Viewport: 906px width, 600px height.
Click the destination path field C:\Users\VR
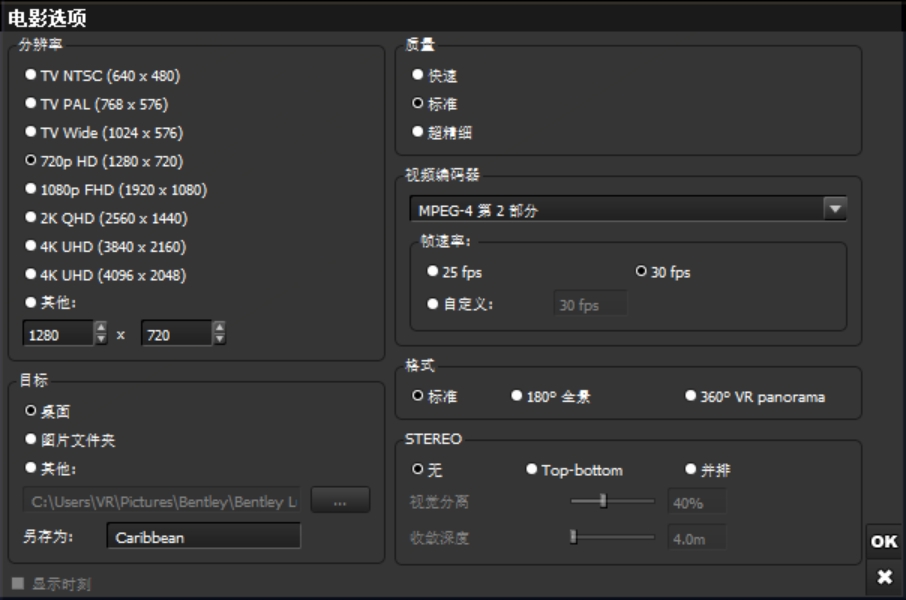tap(162, 501)
